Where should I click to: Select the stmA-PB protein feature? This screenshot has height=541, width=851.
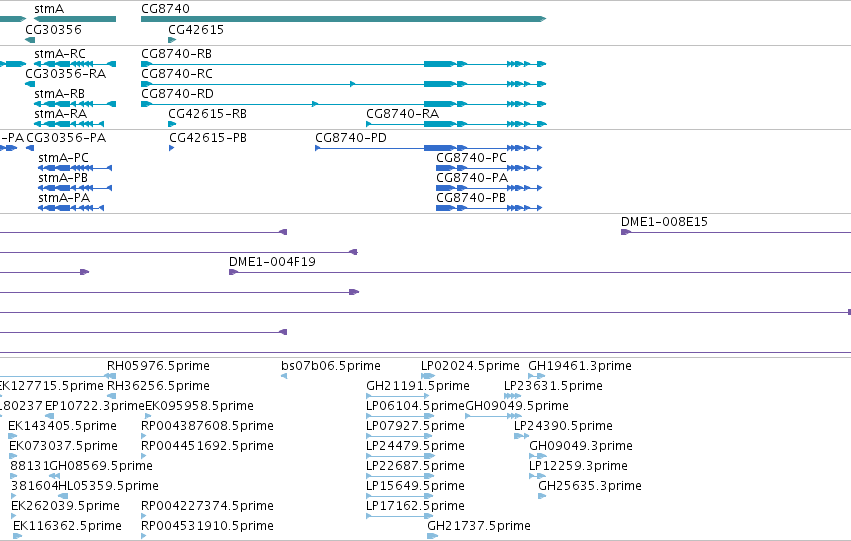[x=75, y=188]
